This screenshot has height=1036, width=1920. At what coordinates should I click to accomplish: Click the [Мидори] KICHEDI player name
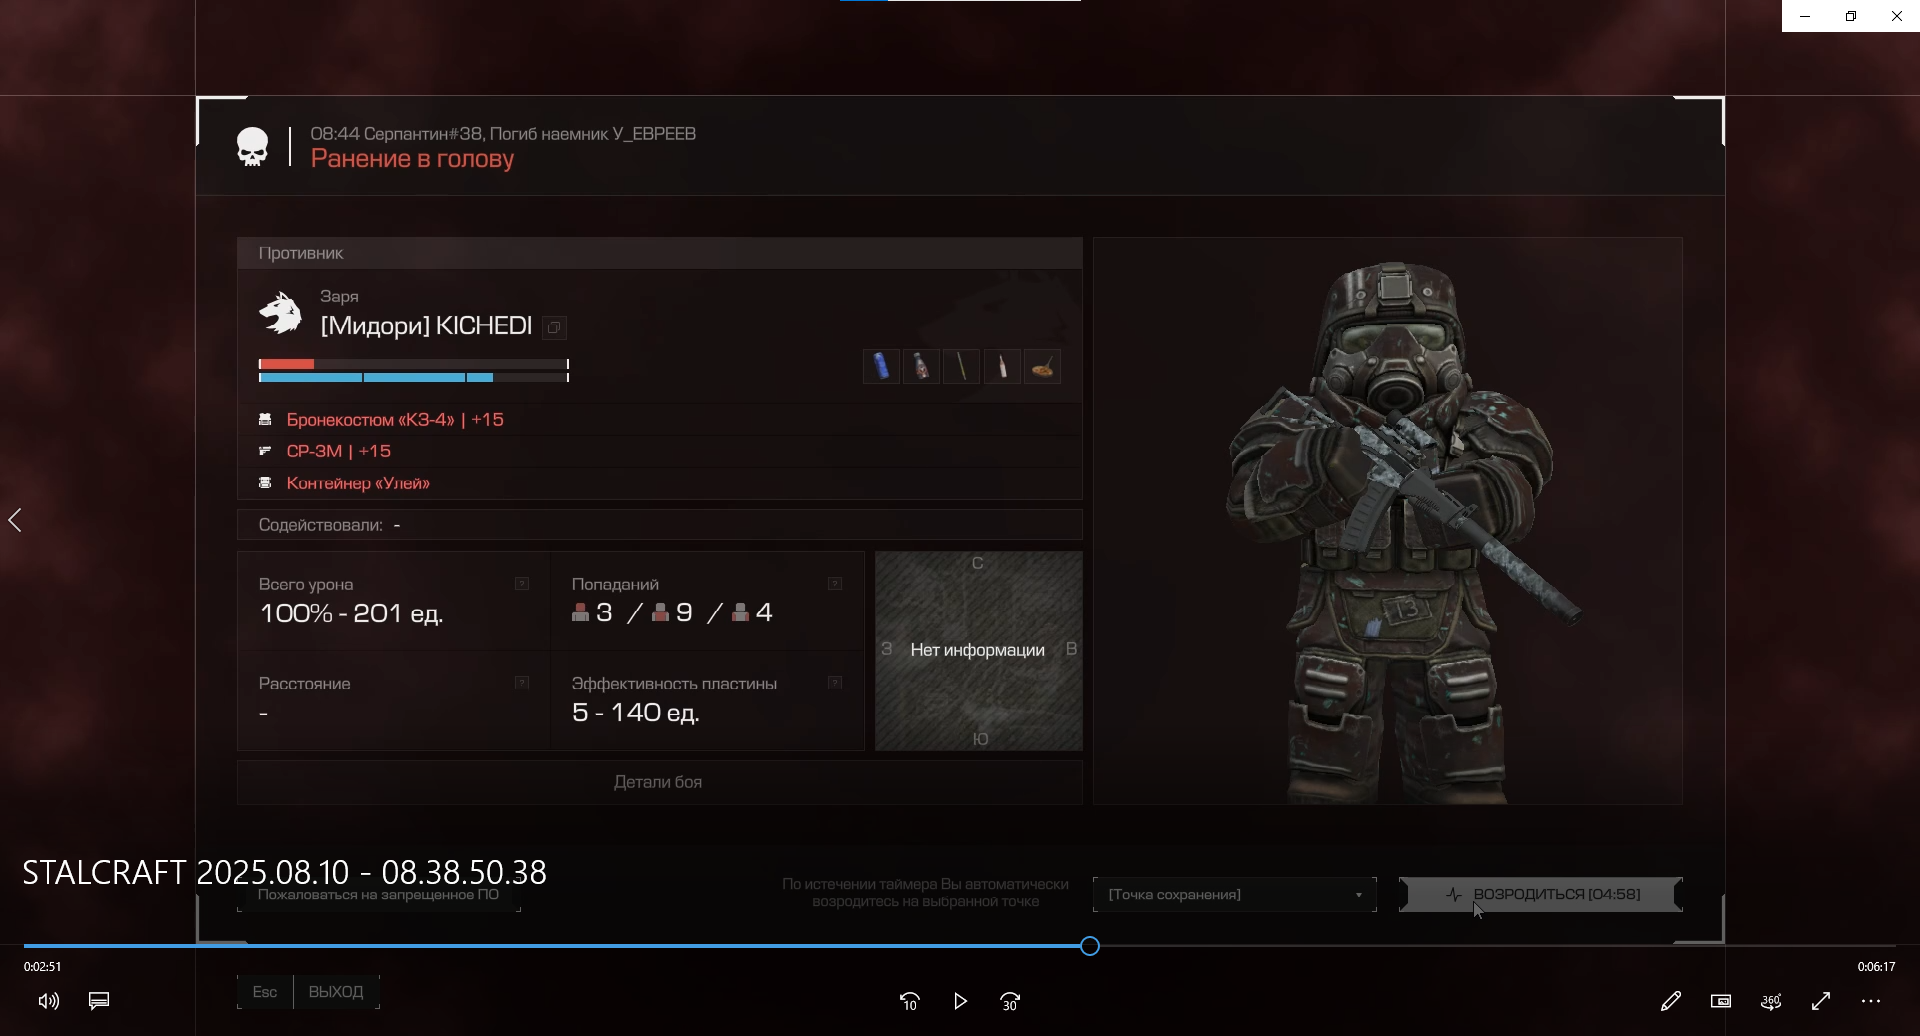[x=426, y=326]
